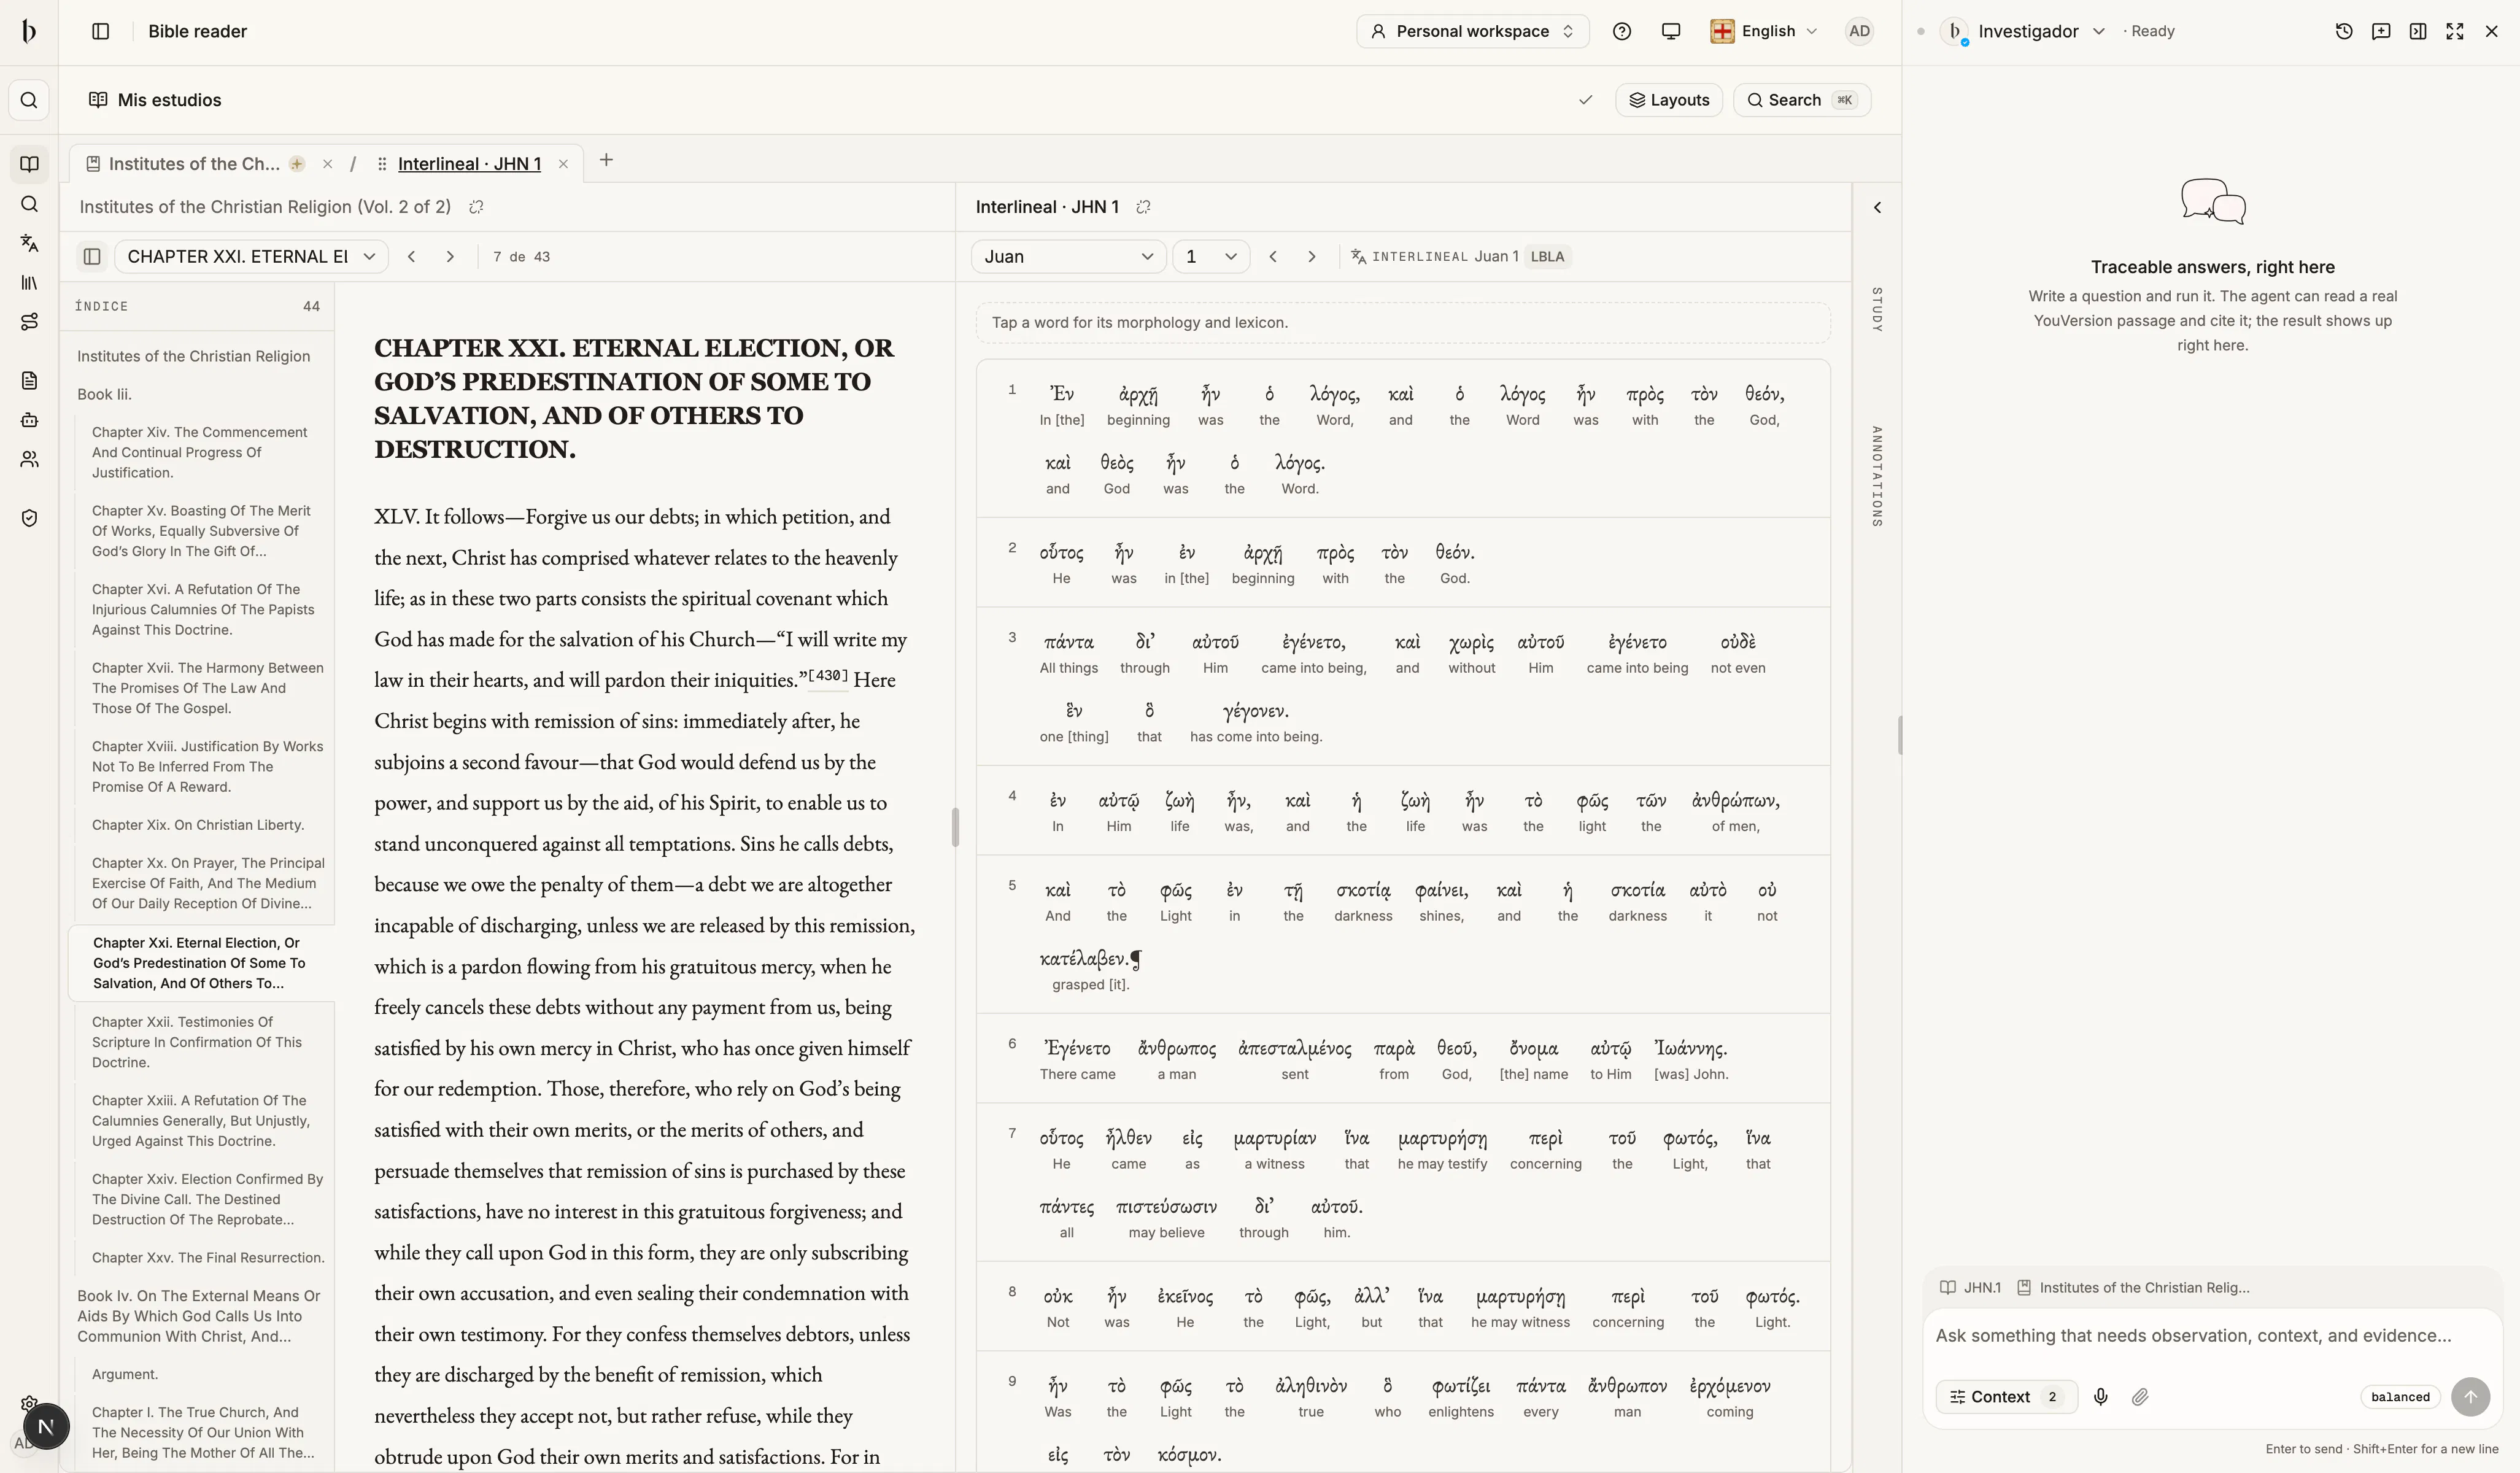
Task: Open the Personal workspace switcher
Action: point(1472,31)
